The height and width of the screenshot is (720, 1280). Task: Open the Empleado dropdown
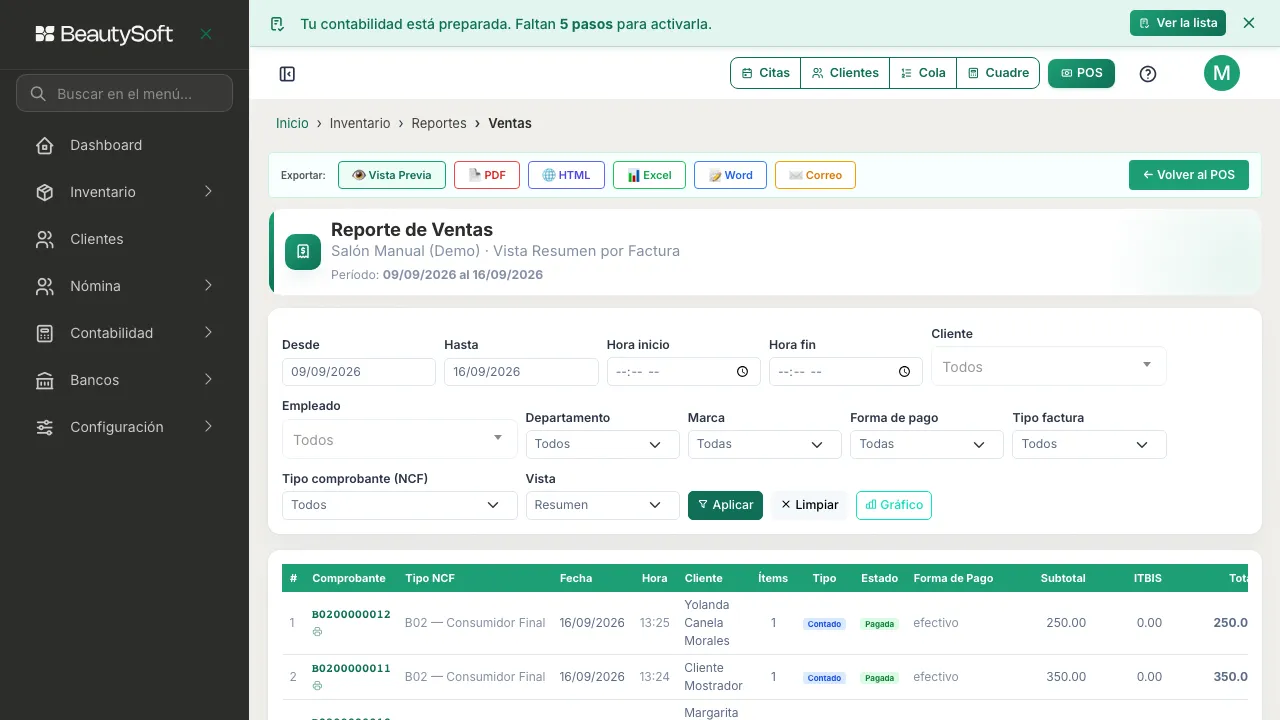pos(399,439)
